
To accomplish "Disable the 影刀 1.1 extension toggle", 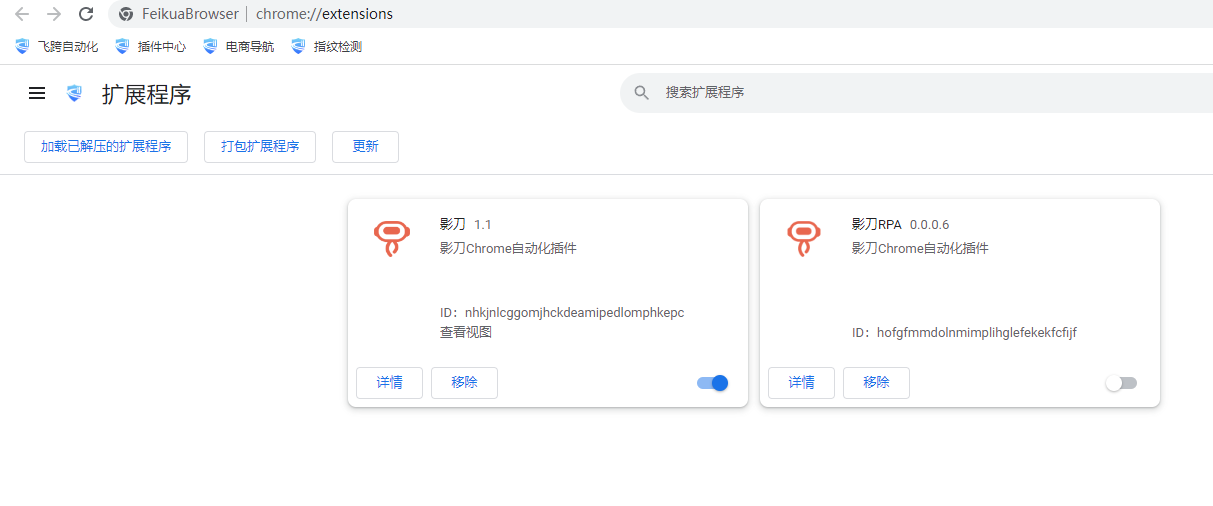I will [713, 383].
